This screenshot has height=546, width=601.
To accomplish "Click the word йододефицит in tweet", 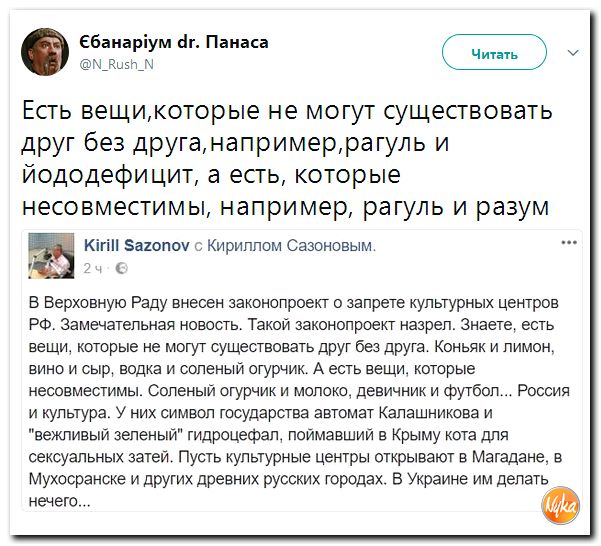I will point(107,174).
